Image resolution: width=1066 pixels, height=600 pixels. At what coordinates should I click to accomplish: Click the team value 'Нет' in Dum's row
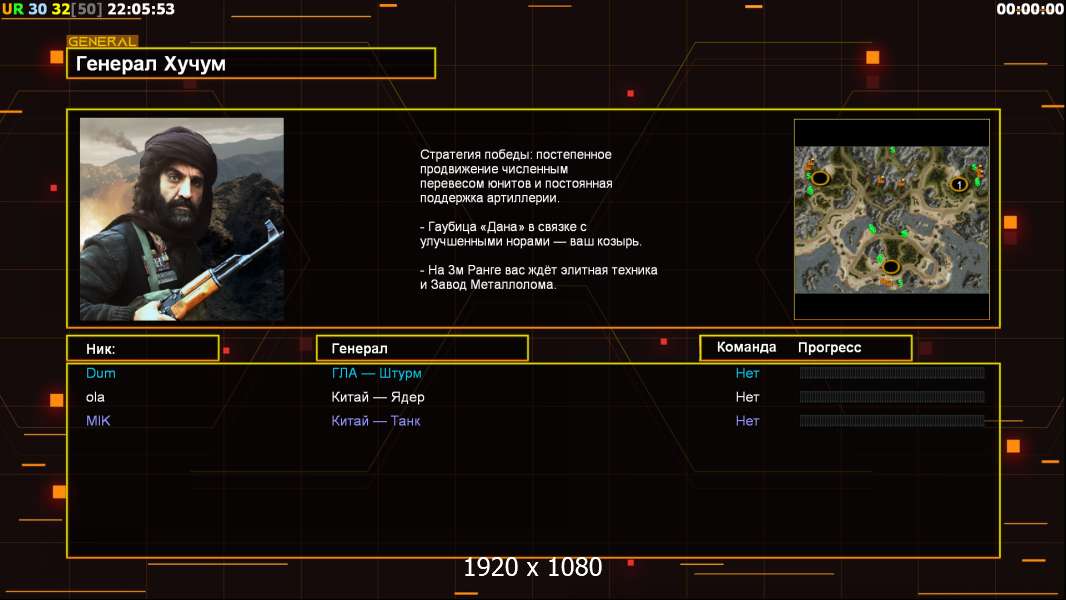(747, 373)
